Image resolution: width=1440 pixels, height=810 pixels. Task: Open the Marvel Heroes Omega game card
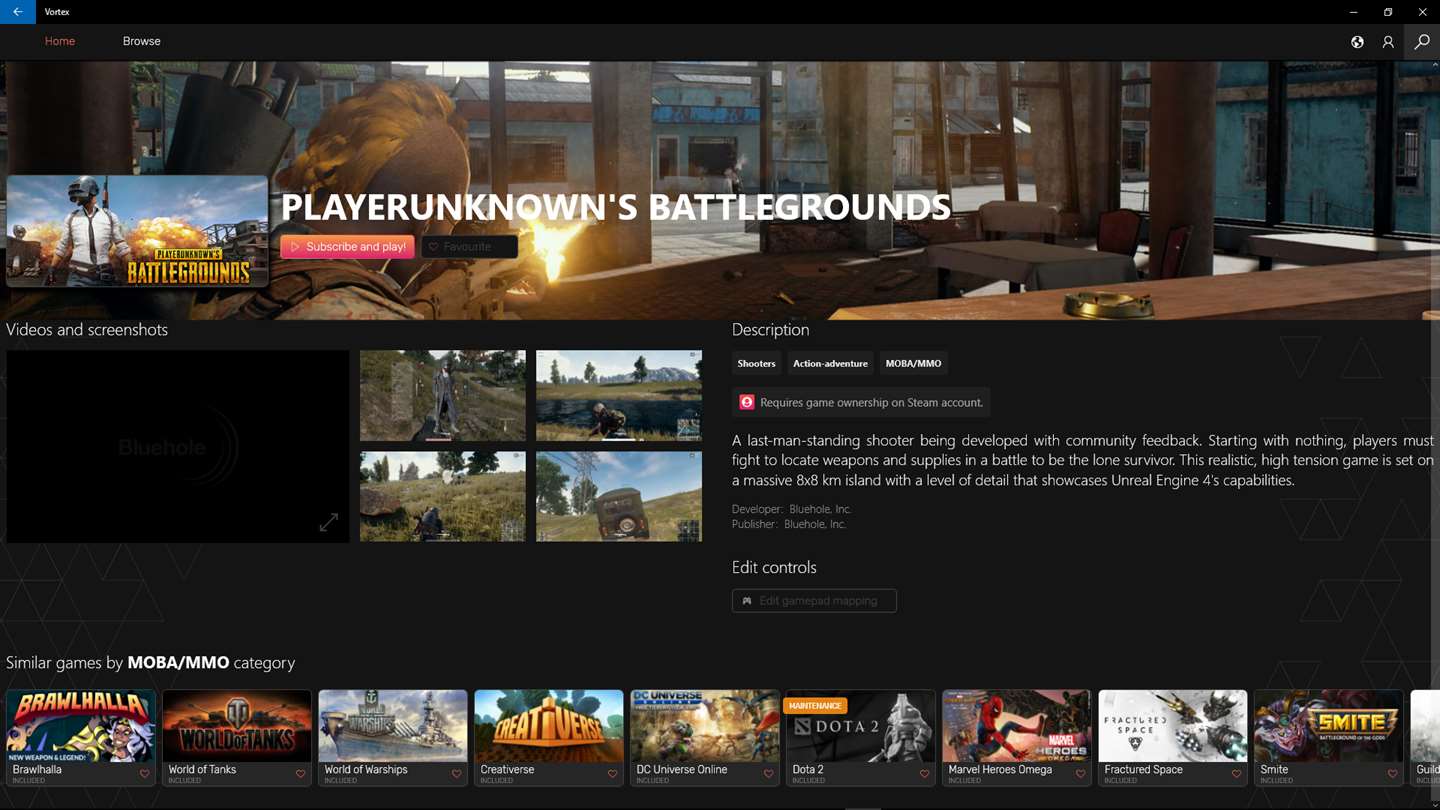point(1017,737)
